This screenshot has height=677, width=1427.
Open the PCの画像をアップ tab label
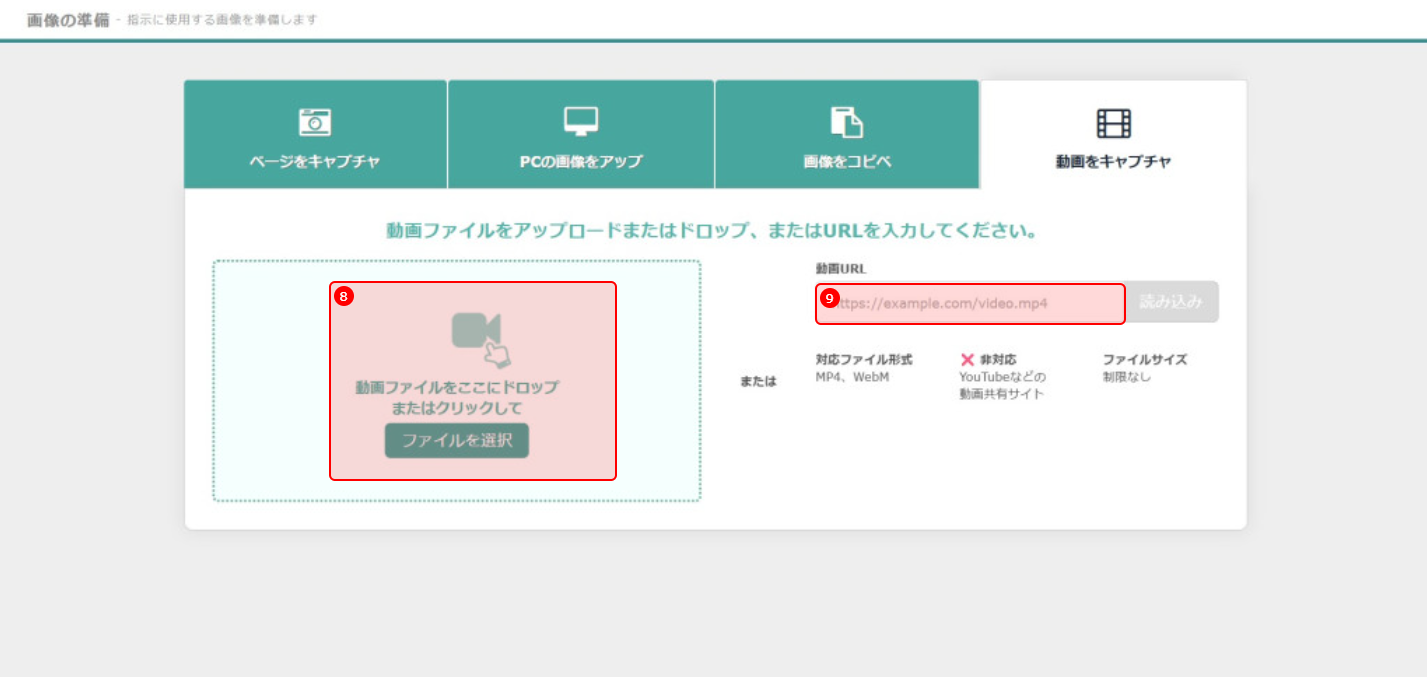tap(580, 162)
